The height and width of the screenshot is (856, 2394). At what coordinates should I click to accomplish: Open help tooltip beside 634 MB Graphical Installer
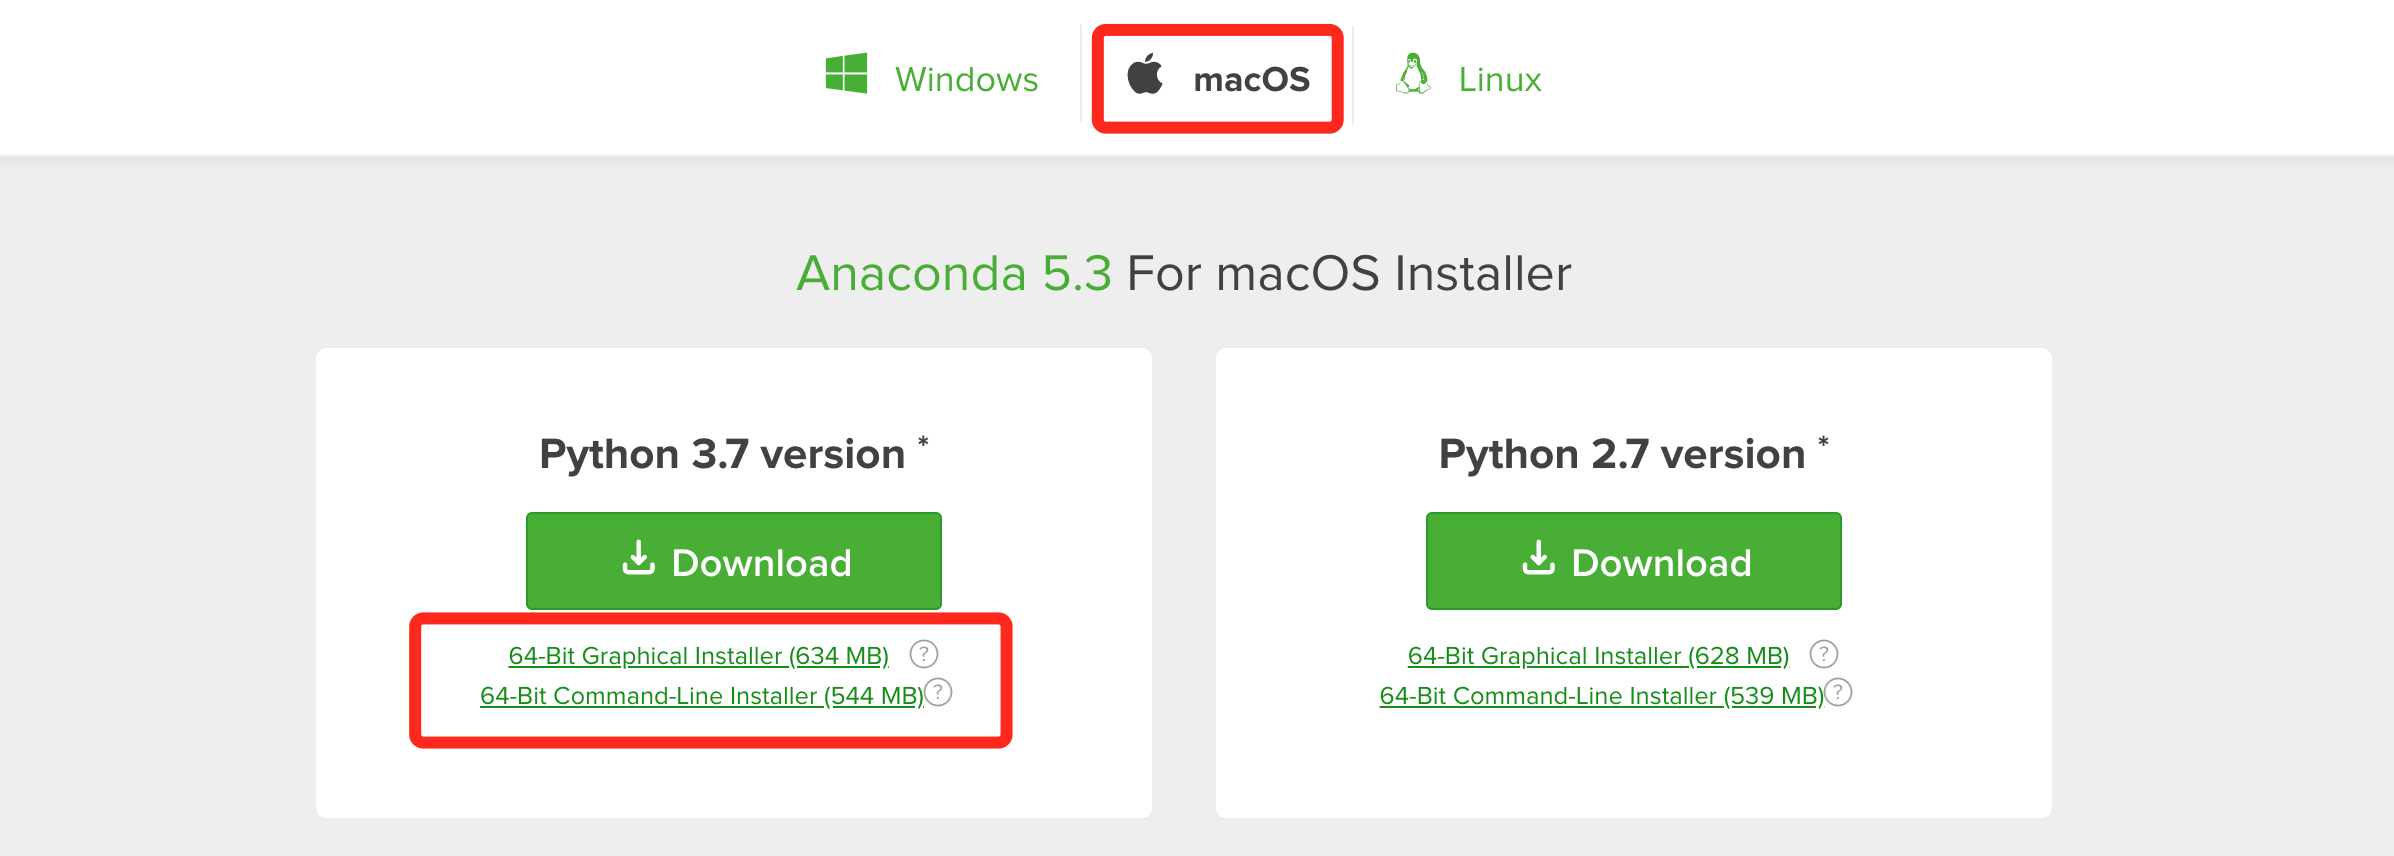(x=925, y=655)
